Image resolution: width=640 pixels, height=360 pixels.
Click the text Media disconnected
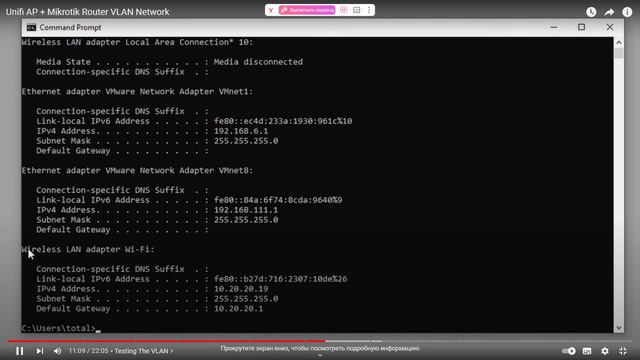(258, 62)
